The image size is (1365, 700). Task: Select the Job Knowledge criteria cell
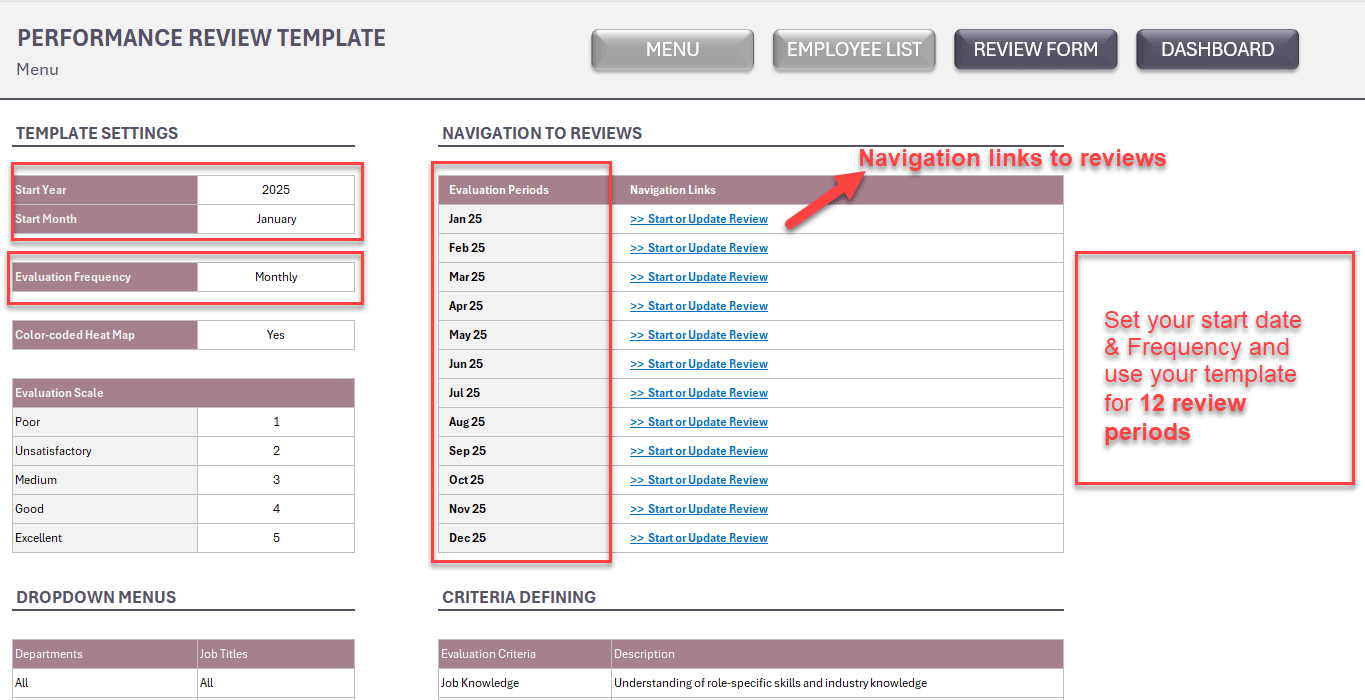[525, 683]
